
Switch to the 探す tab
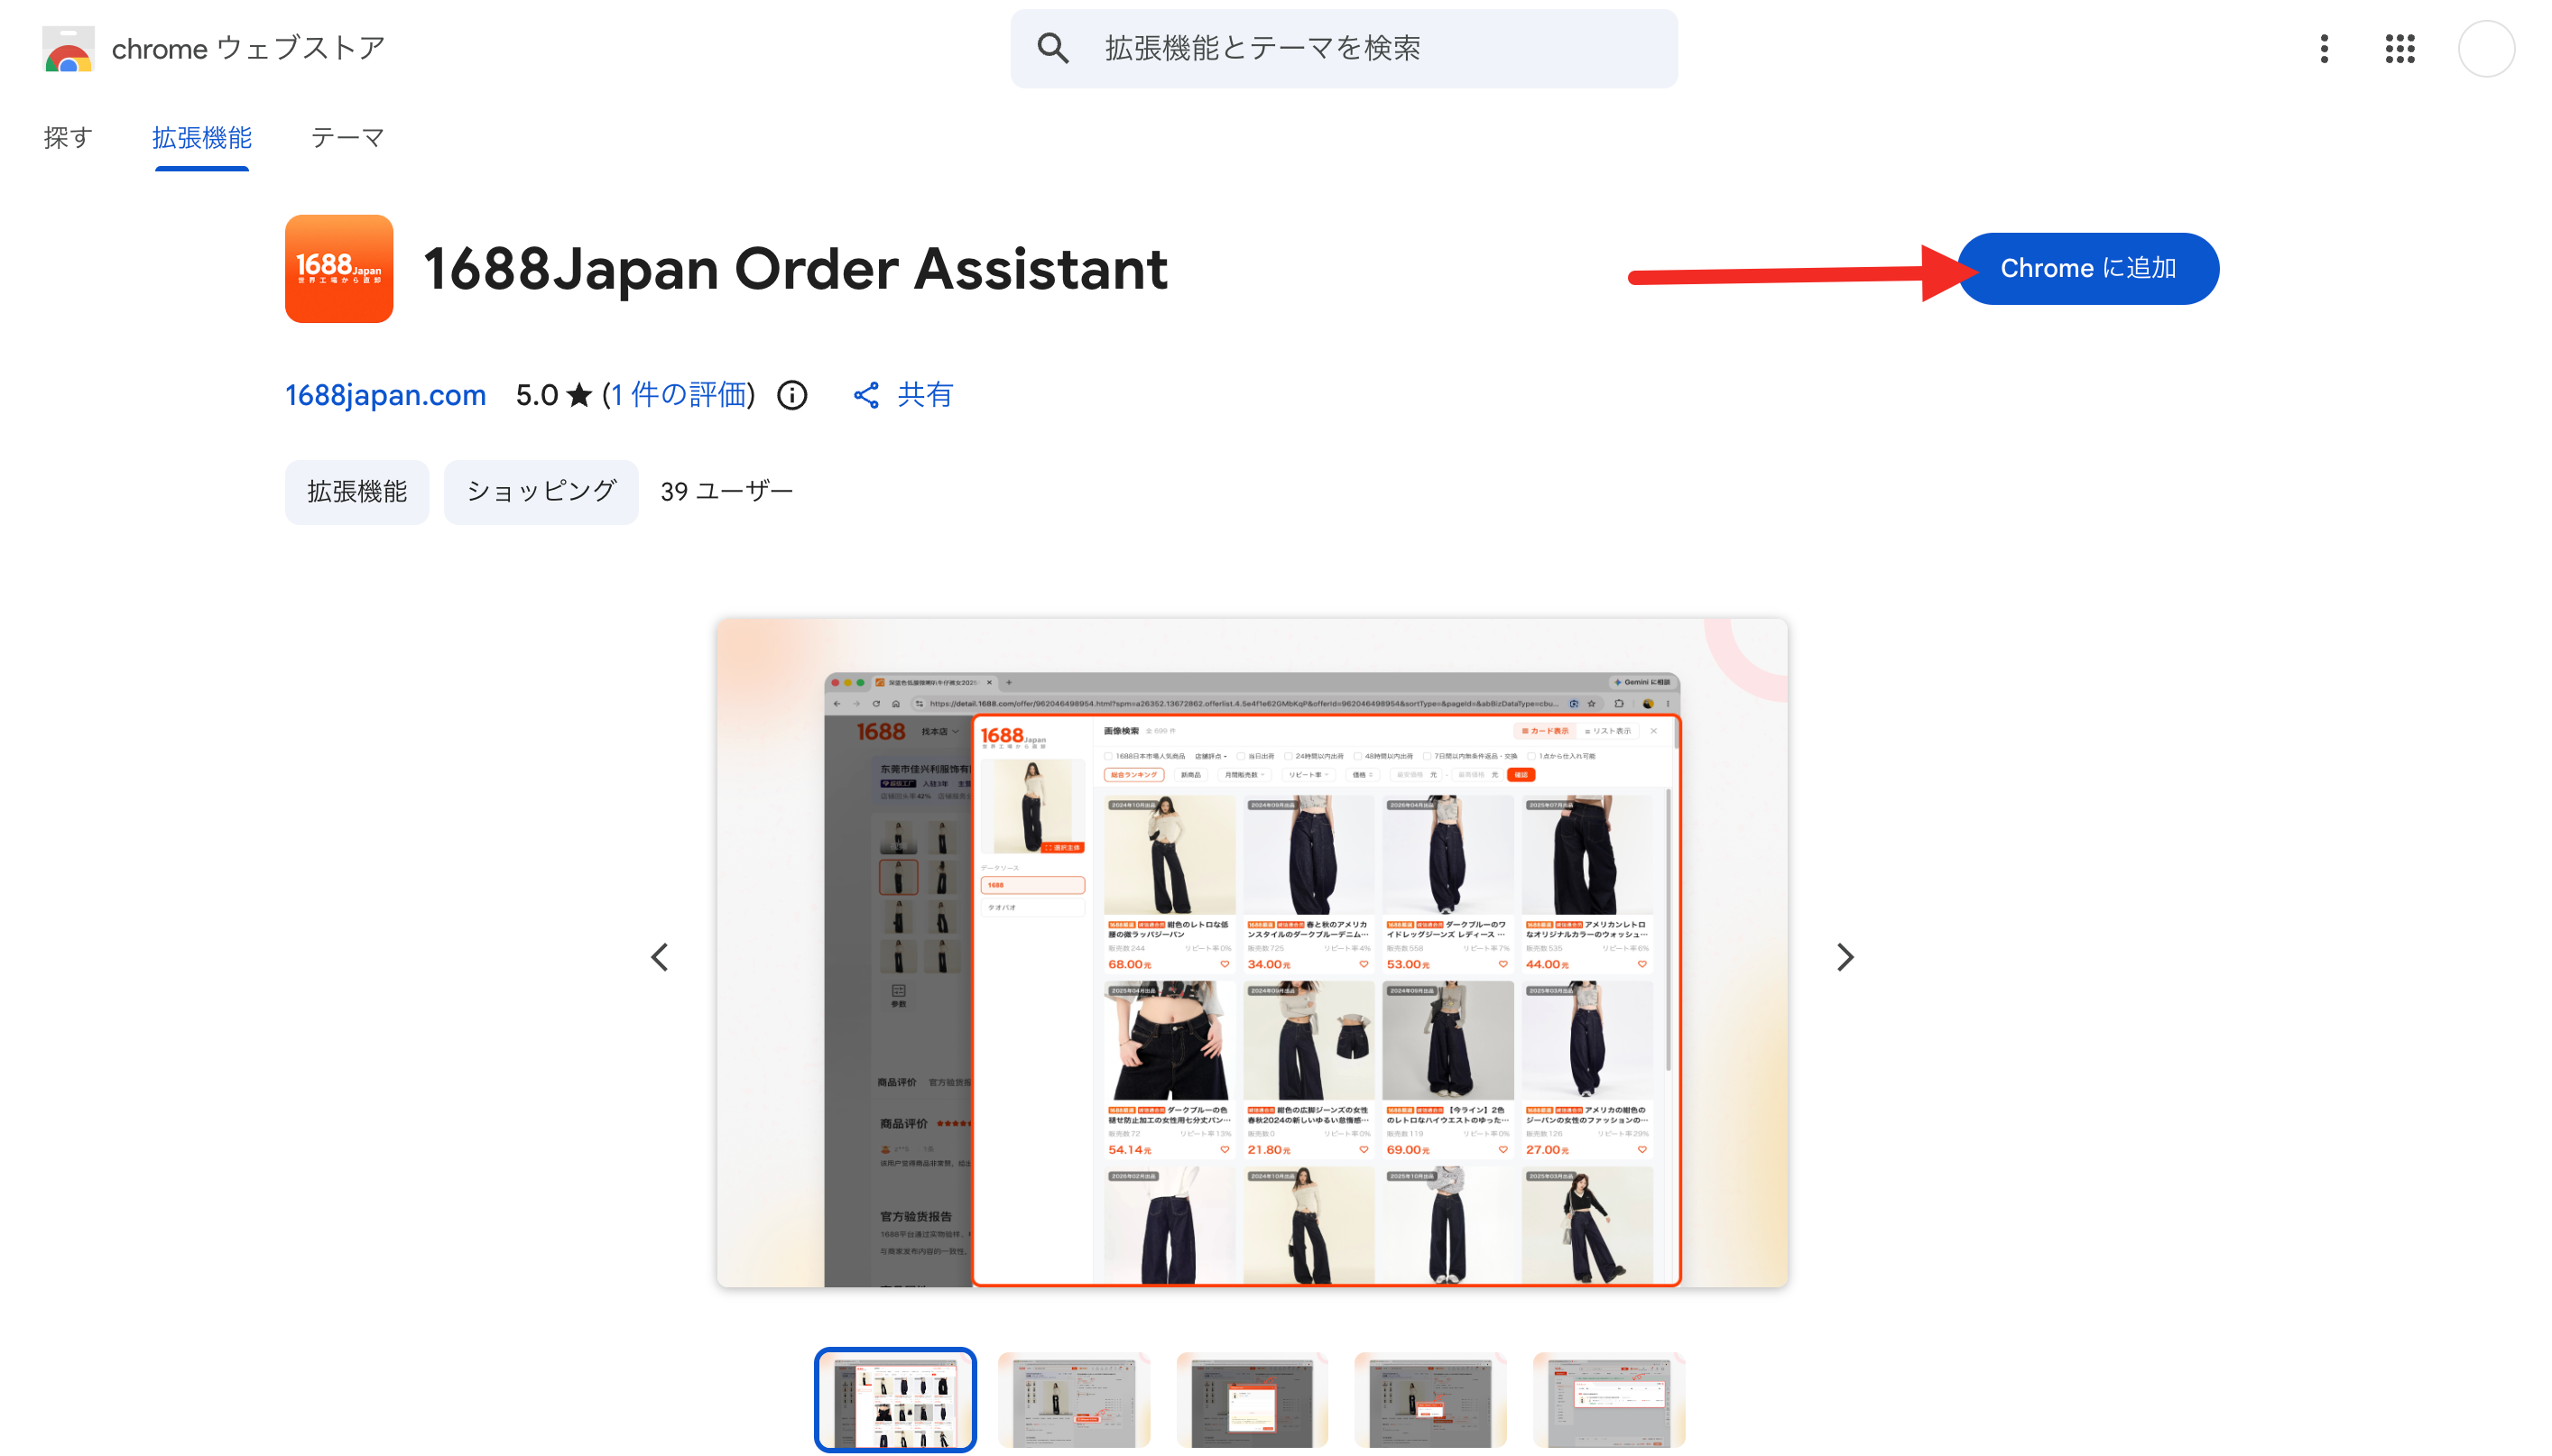pos(68,137)
